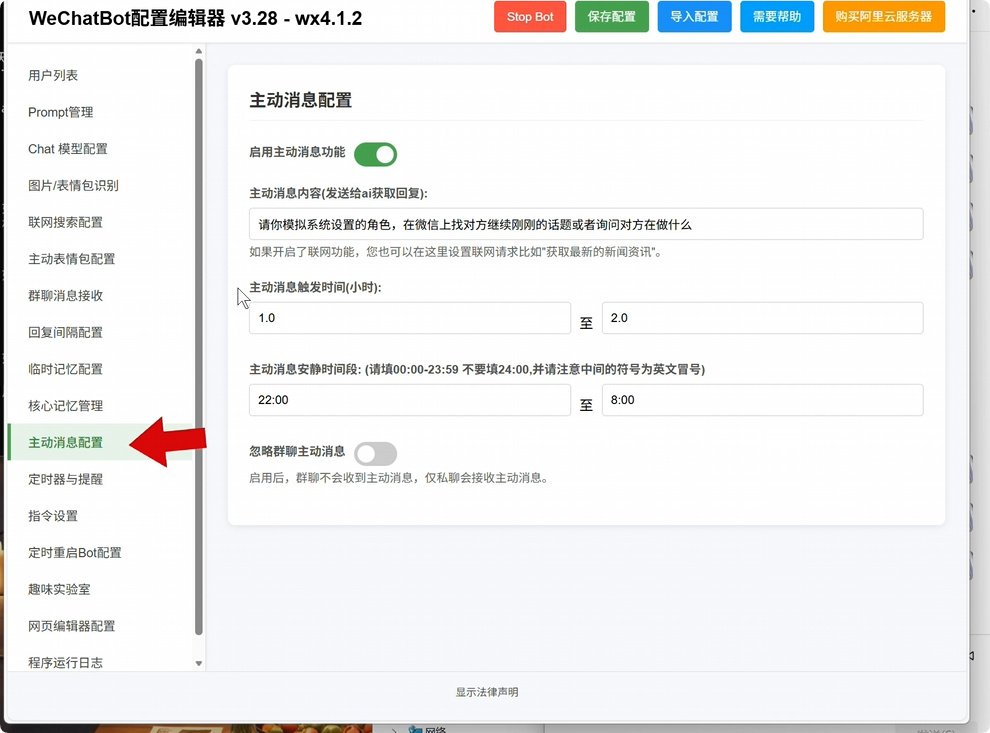Go to 指令设置 section
The width and height of the screenshot is (990, 733).
pyautogui.click(x=101, y=515)
